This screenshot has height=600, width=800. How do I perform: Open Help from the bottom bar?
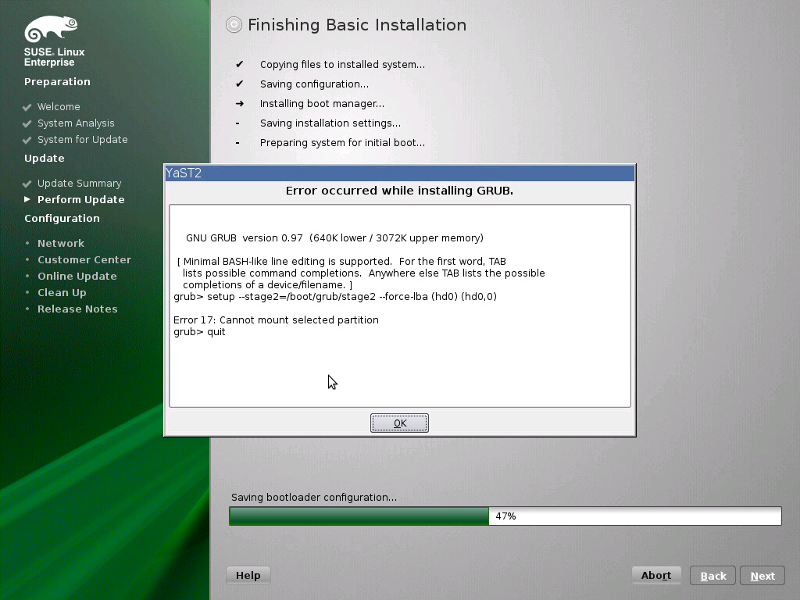[247, 575]
